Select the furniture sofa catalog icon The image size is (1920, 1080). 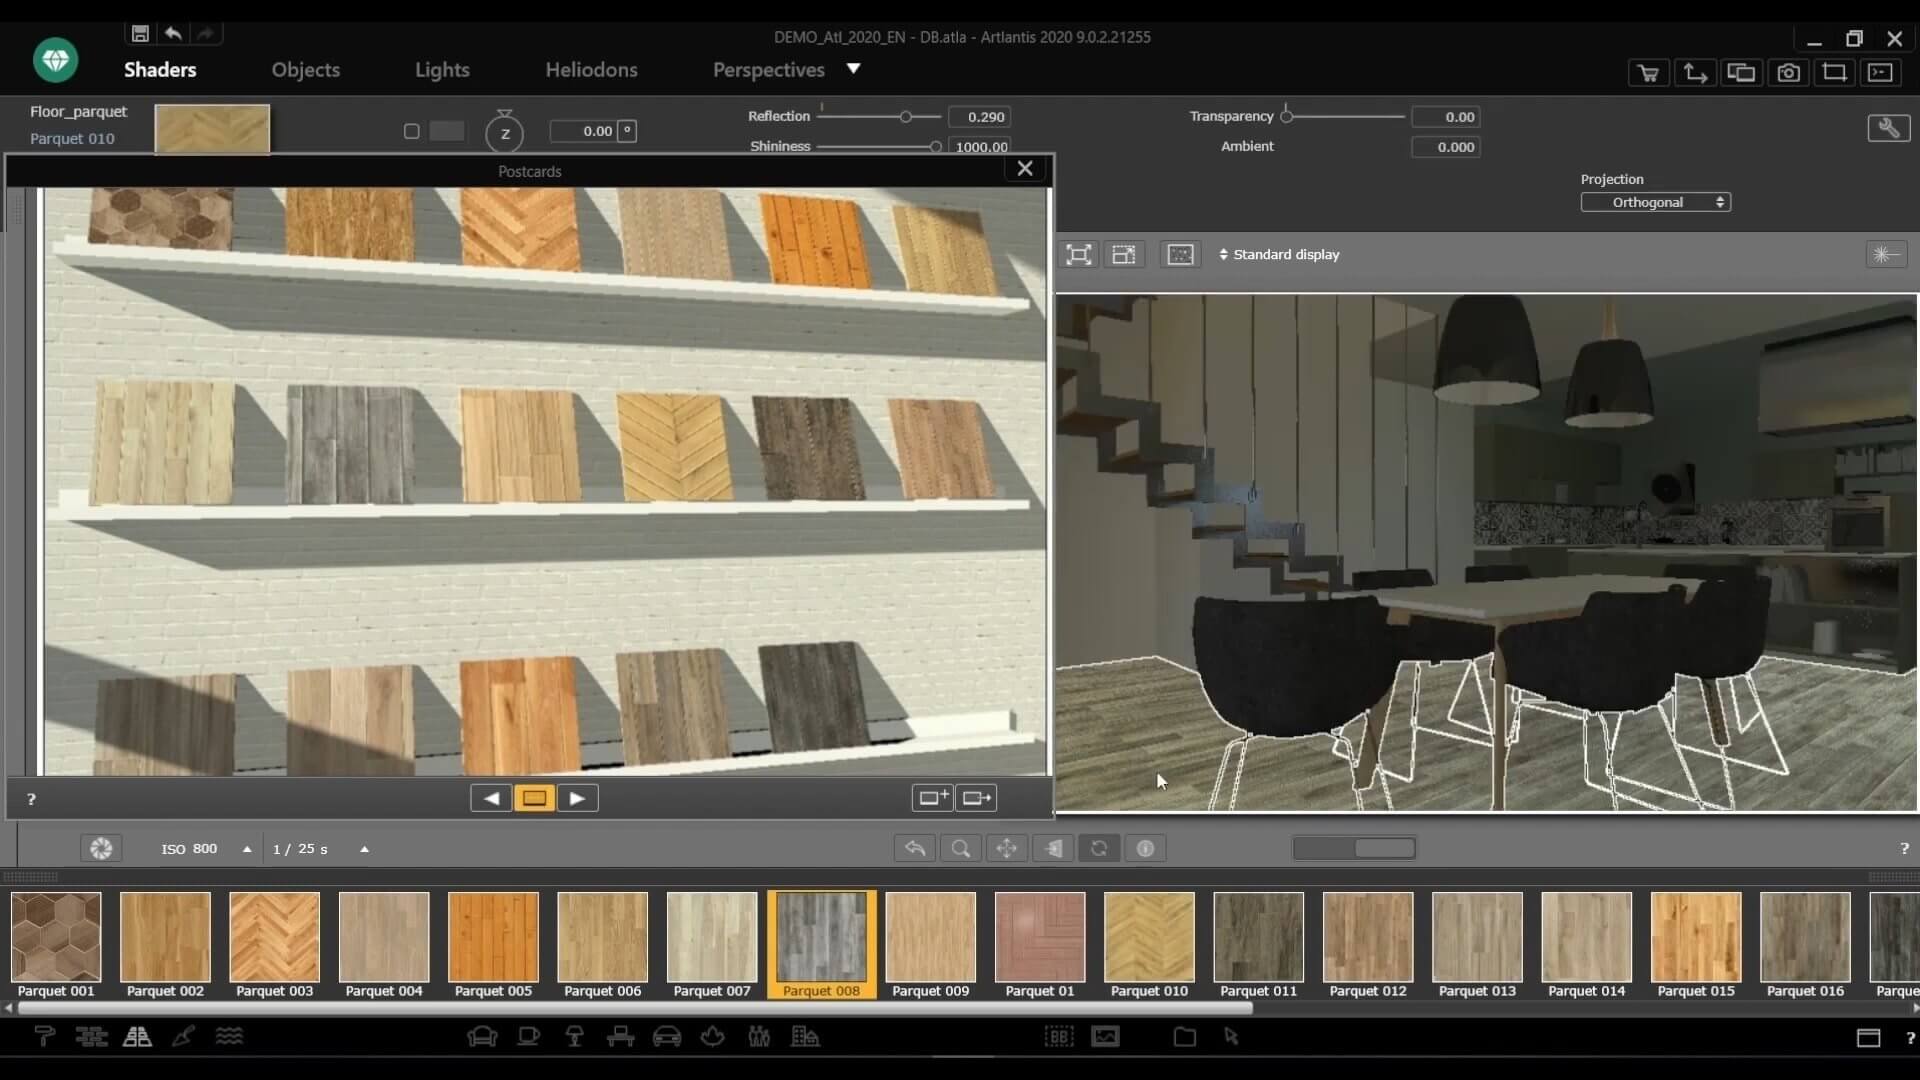(x=482, y=1037)
